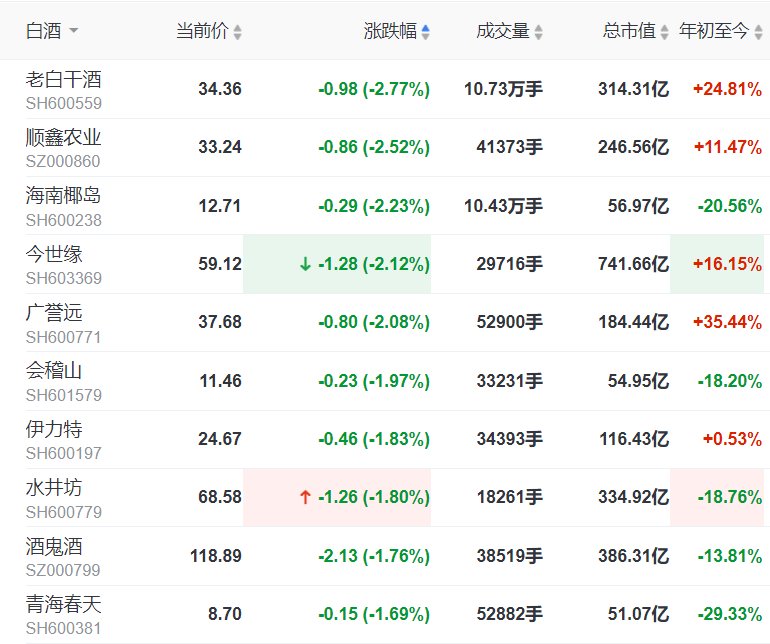Screen dimensions: 770x644
Task: Open the 白酒 sector dropdown
Action: [x=52, y=31]
